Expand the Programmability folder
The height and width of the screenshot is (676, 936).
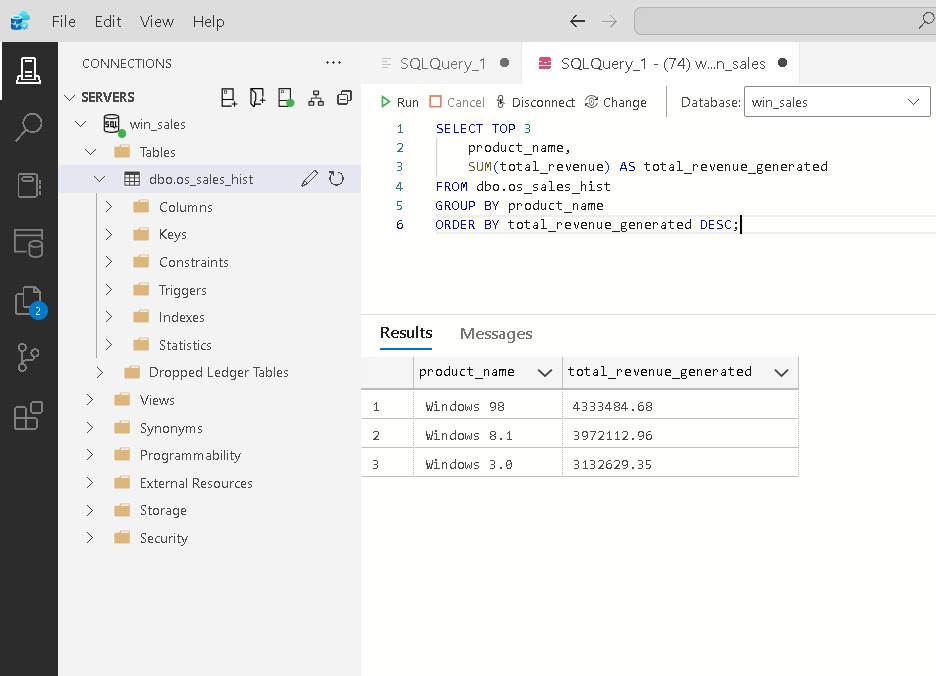click(x=90, y=455)
